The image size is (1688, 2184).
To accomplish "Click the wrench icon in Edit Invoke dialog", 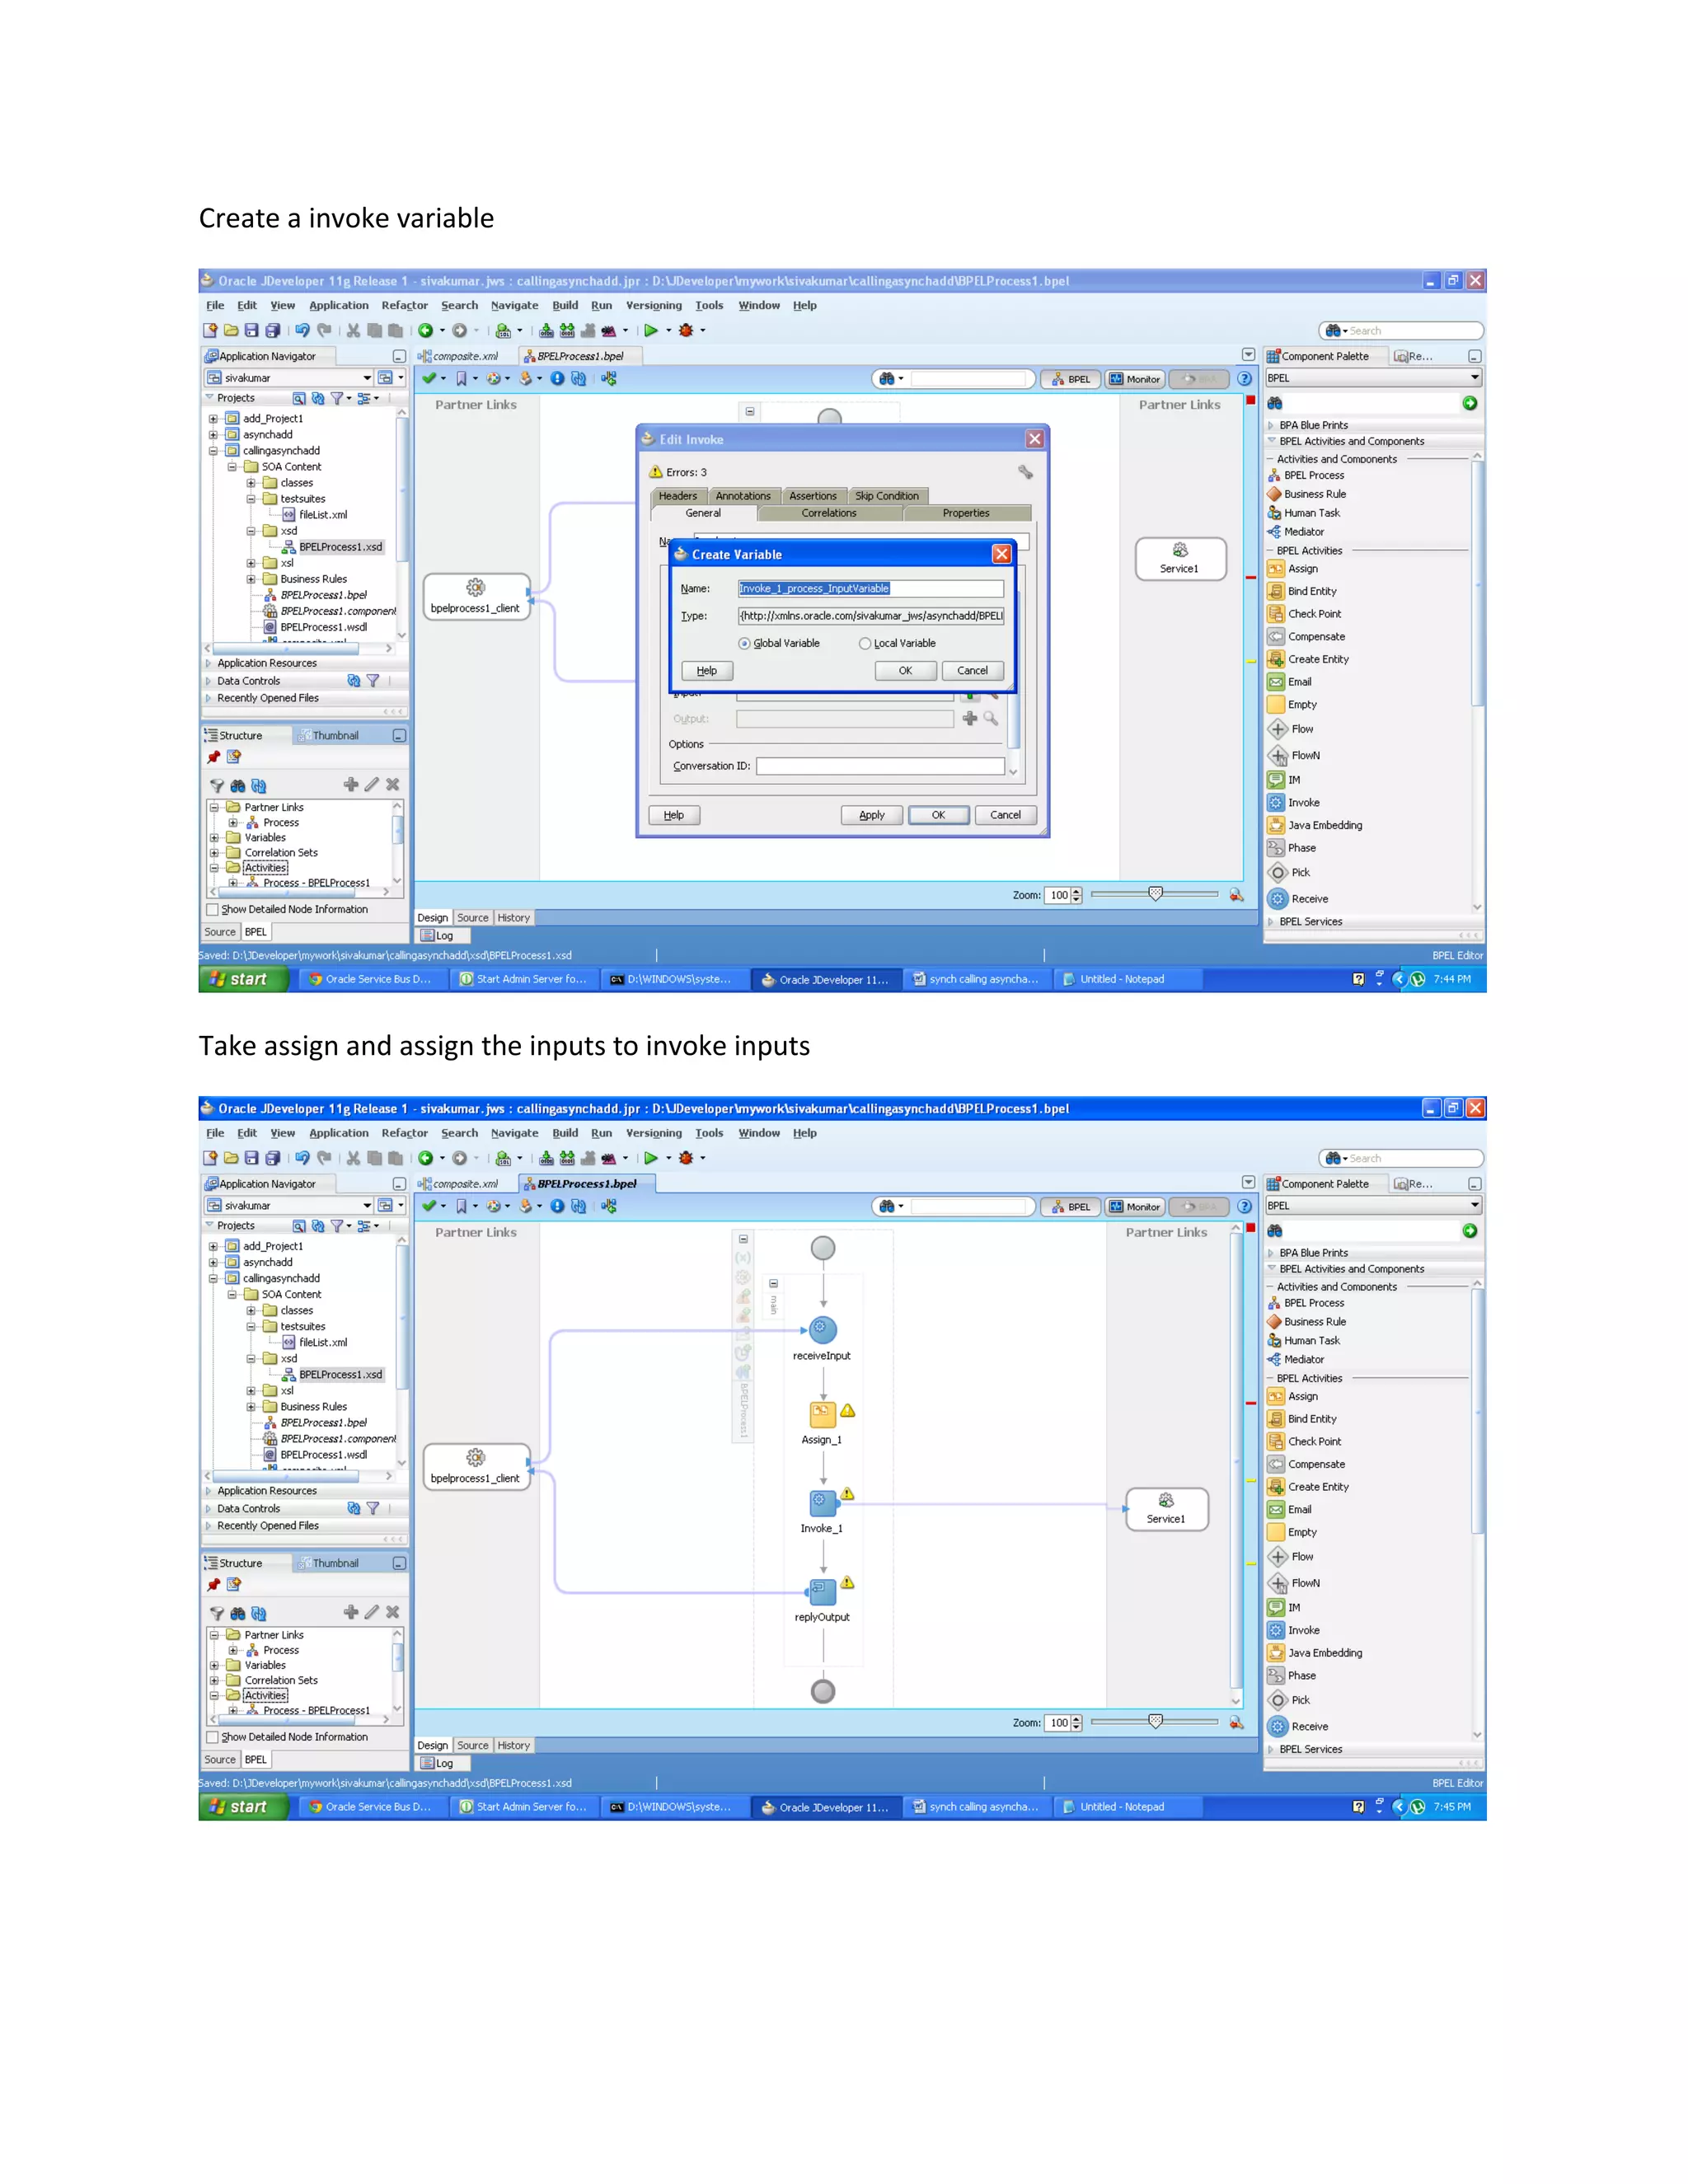I will tap(1025, 472).
